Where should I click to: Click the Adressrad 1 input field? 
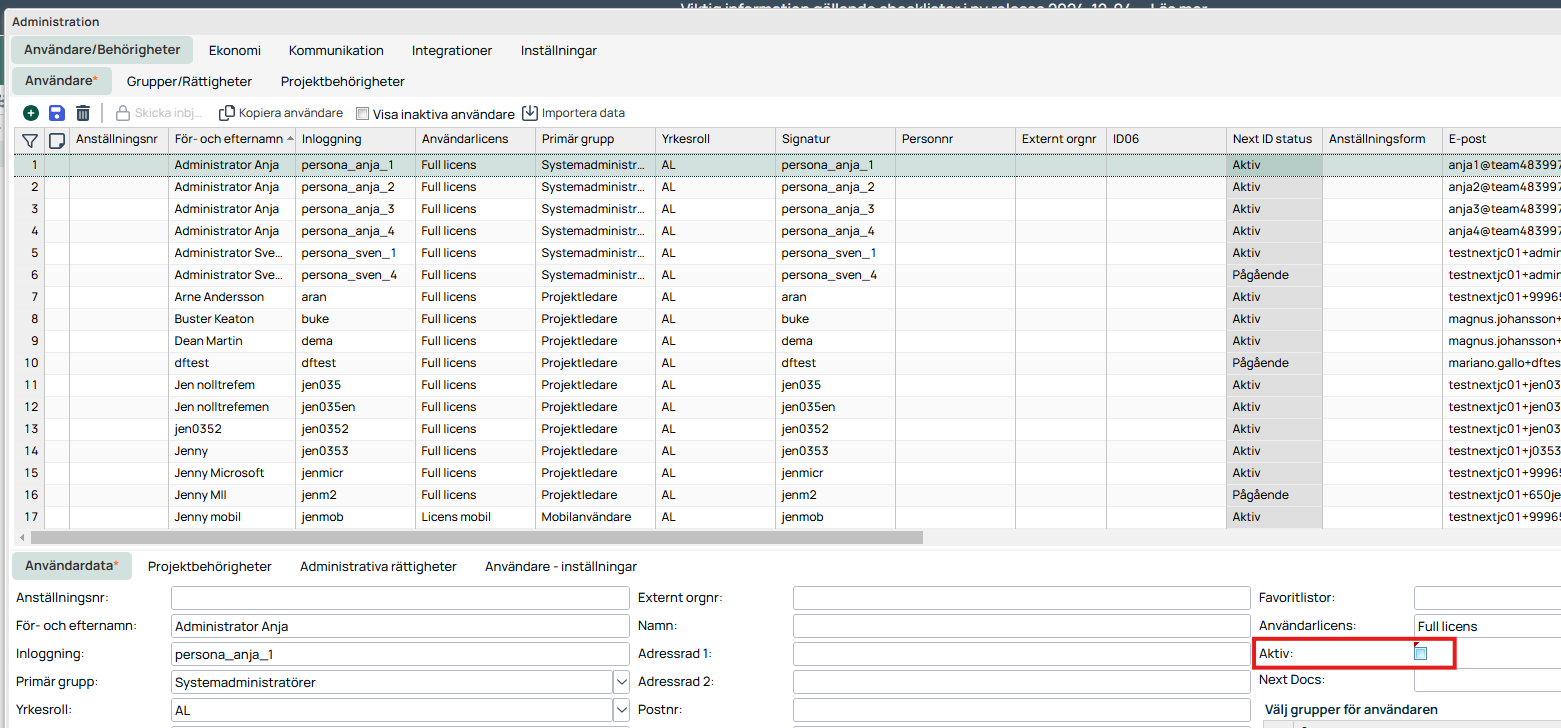coord(1022,654)
